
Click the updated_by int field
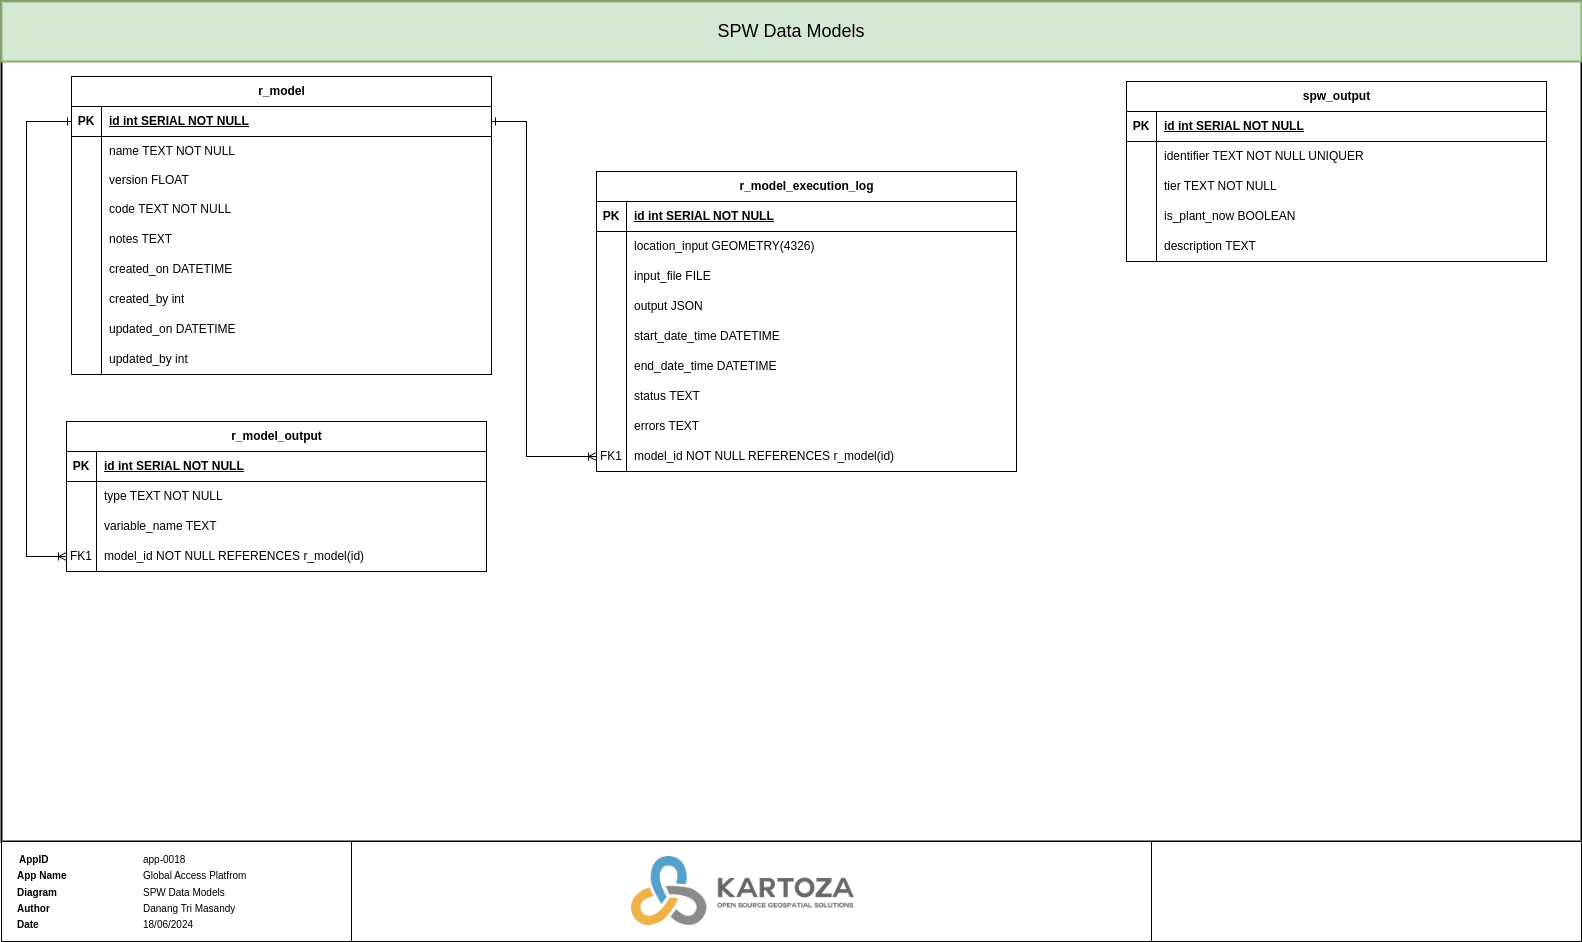click(x=296, y=359)
